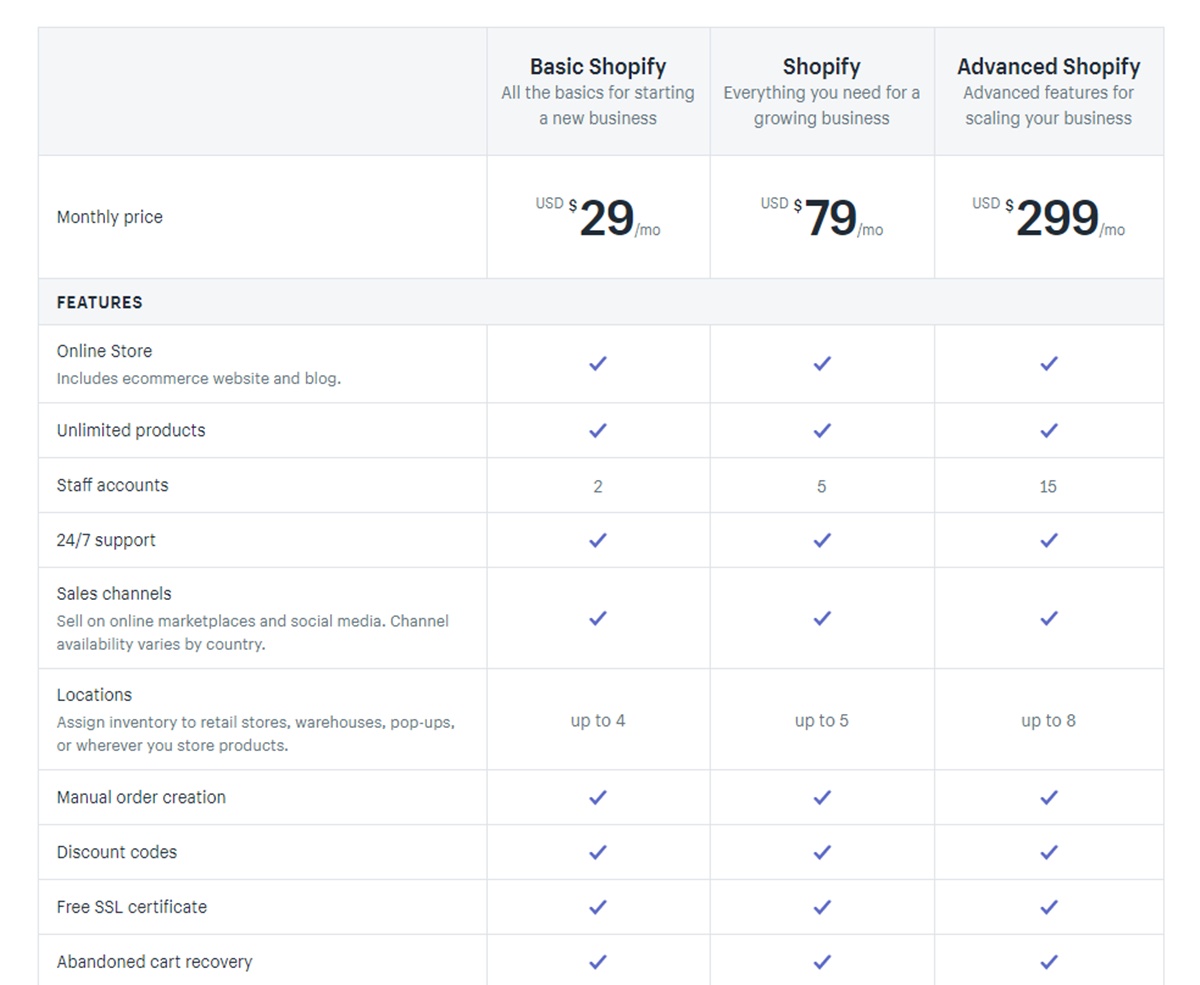Viewport: 1200px width, 985px height.
Task: Click the 'up to 8' locations value
Action: [1048, 721]
